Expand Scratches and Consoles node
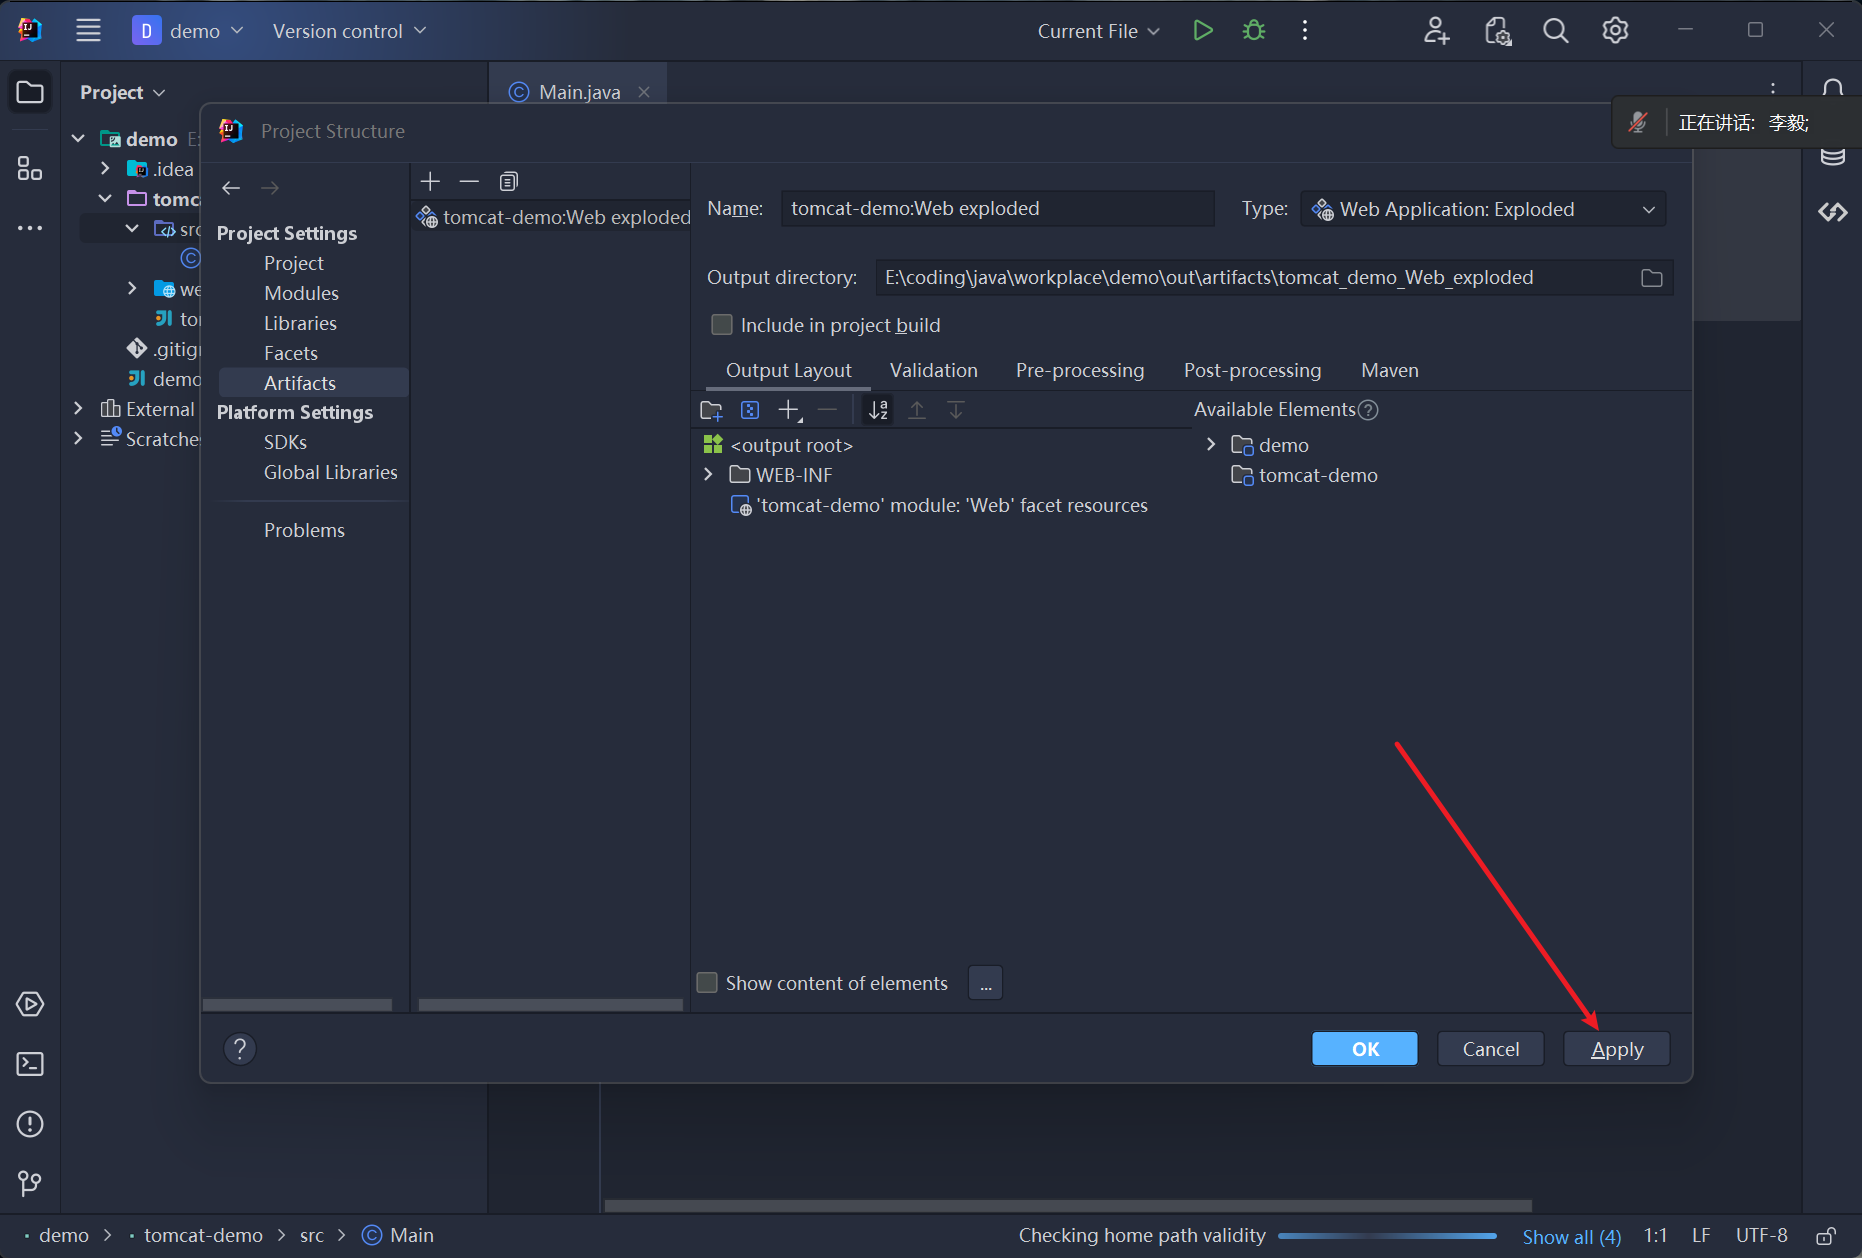1862x1258 pixels. pyautogui.click(x=78, y=438)
